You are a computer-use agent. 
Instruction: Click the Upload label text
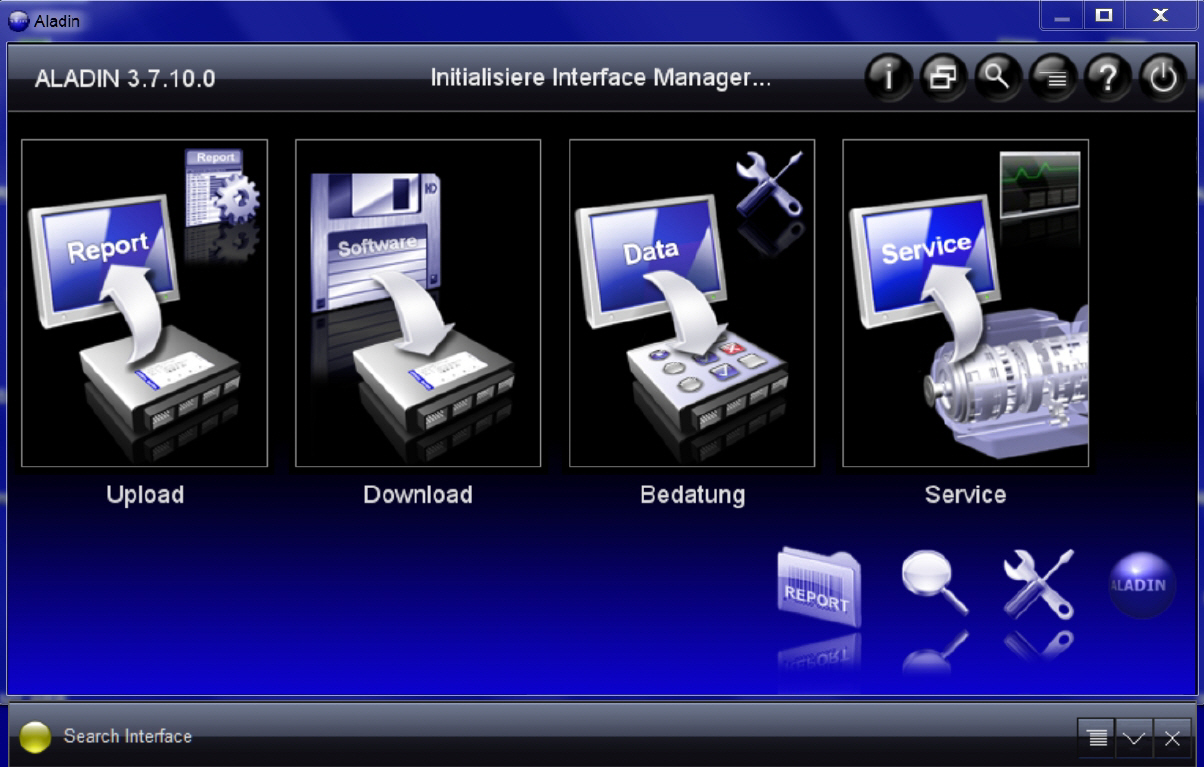145,495
